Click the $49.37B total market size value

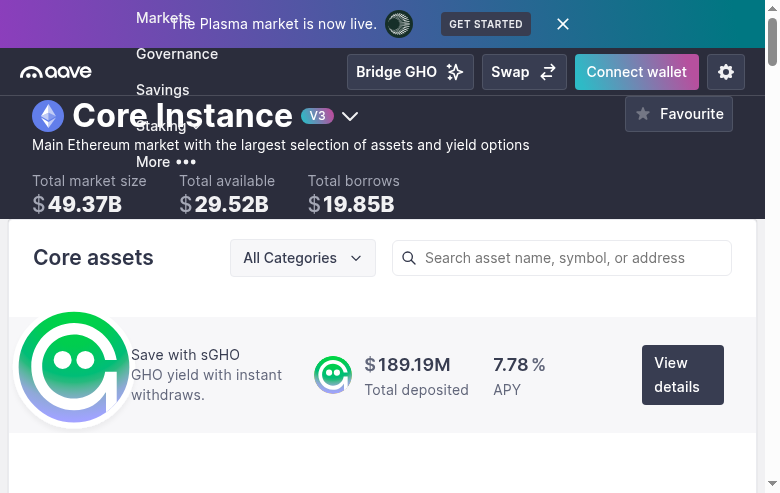pos(77,204)
